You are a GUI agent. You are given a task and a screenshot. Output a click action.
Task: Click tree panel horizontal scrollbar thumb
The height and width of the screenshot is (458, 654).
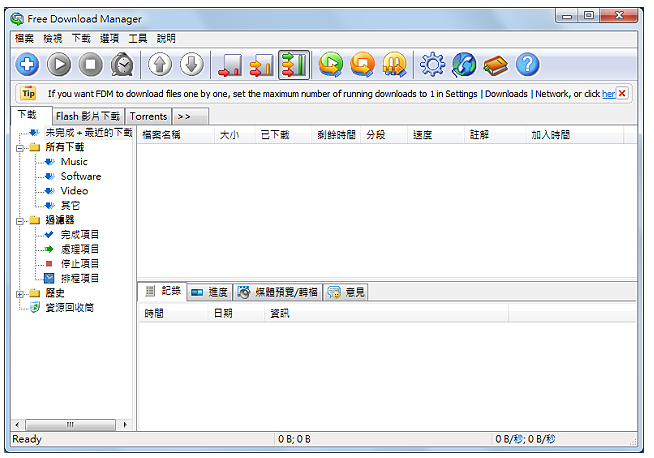tap(70, 425)
